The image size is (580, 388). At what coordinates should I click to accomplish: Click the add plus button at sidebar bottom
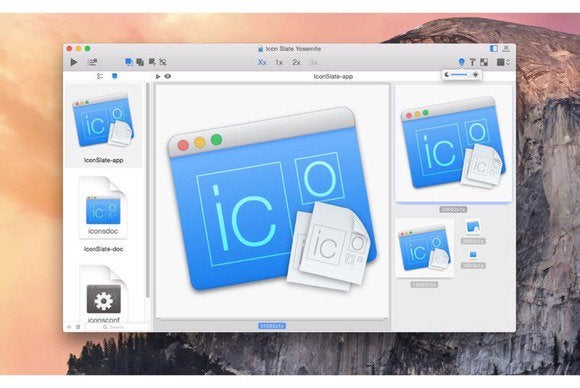(x=69, y=327)
